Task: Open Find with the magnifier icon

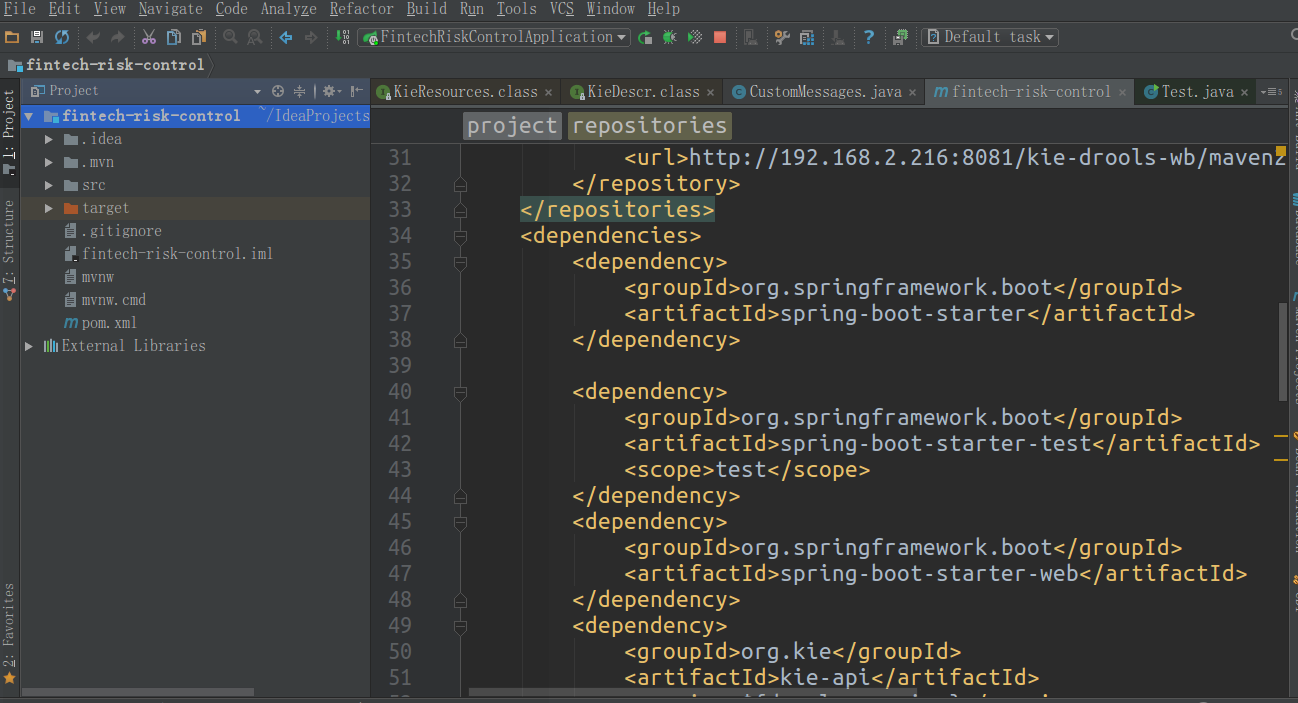Action: coord(230,37)
